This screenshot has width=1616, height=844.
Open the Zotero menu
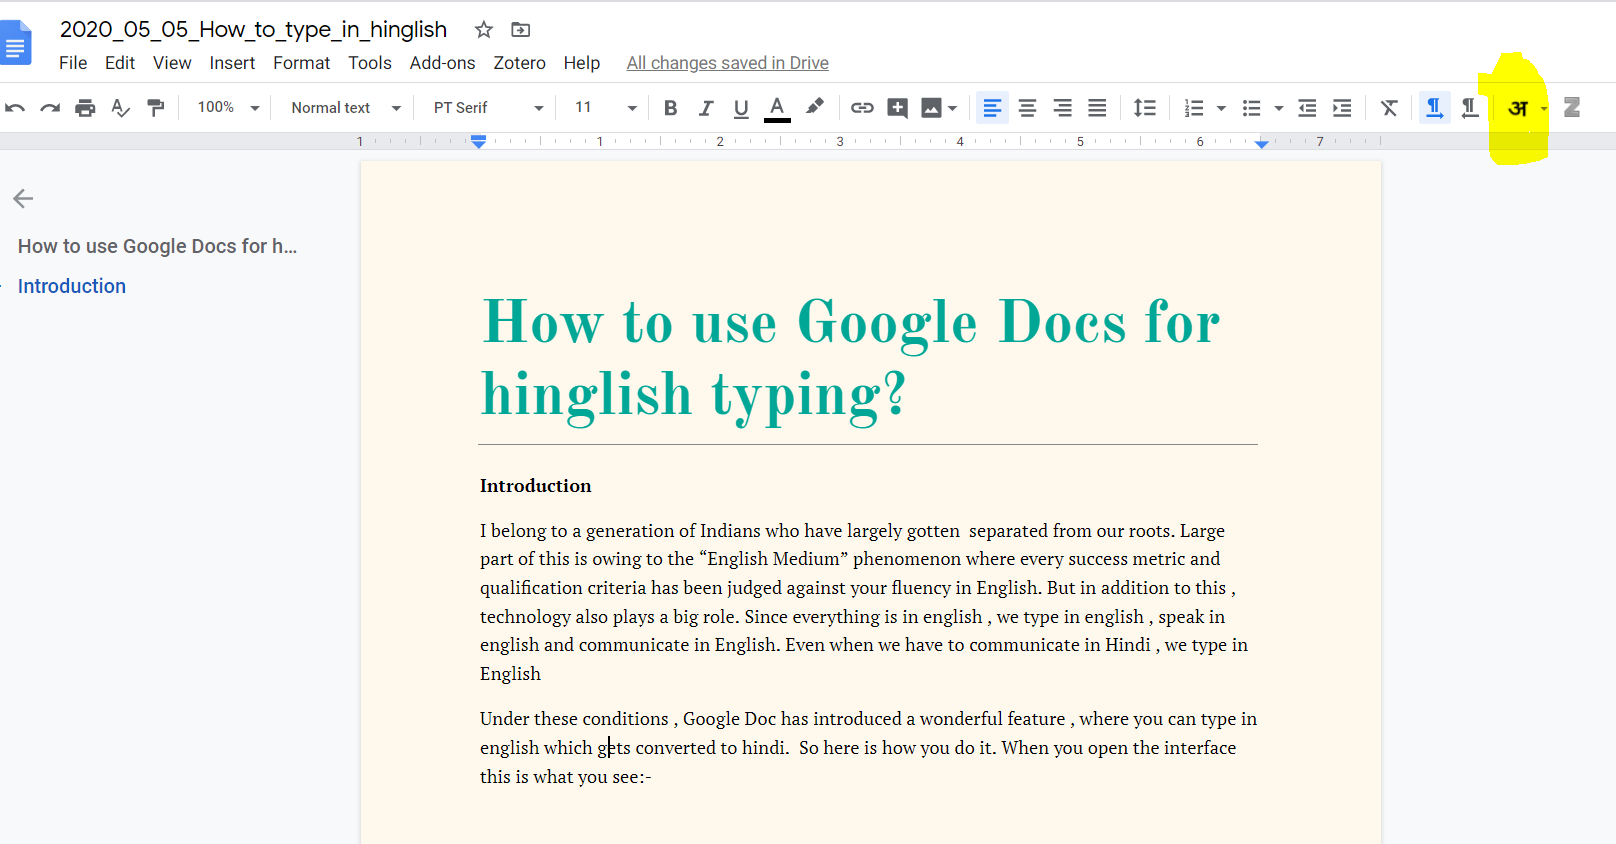(x=519, y=63)
